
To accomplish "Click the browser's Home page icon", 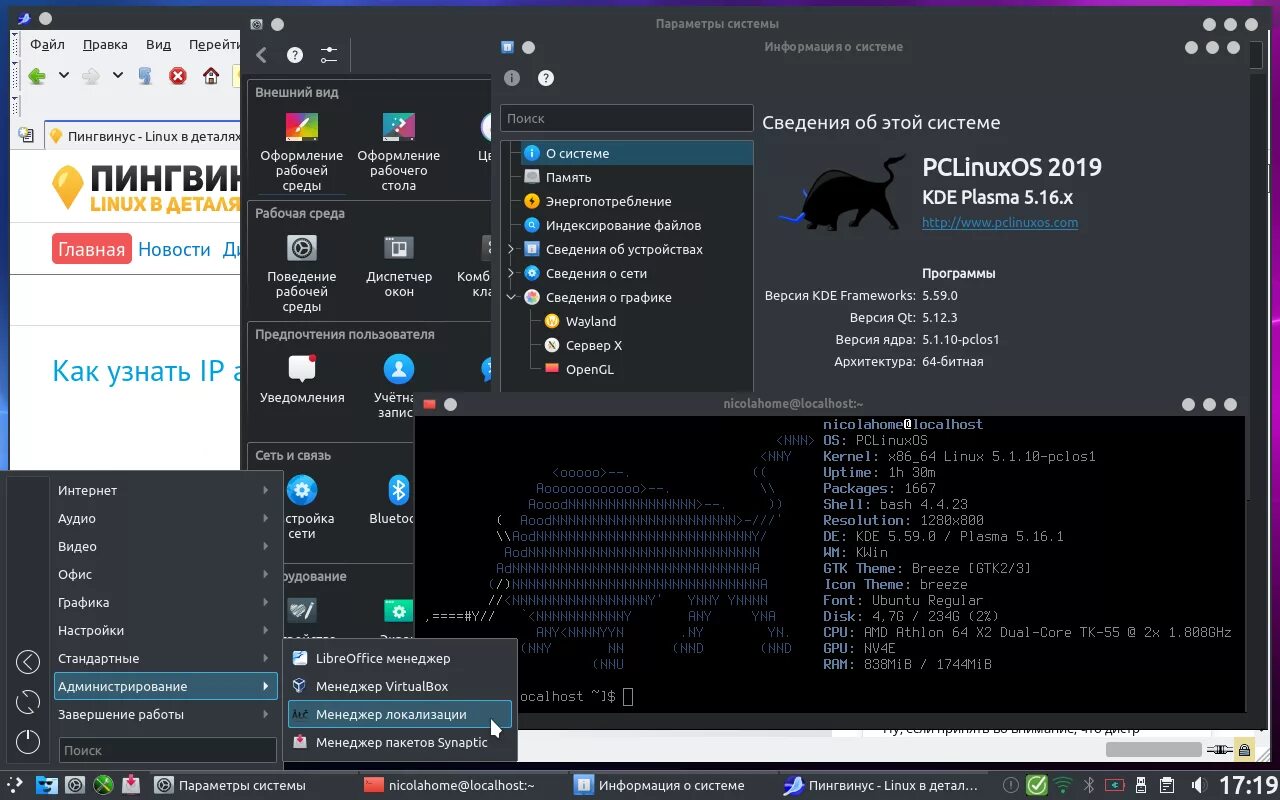I will tap(211, 76).
